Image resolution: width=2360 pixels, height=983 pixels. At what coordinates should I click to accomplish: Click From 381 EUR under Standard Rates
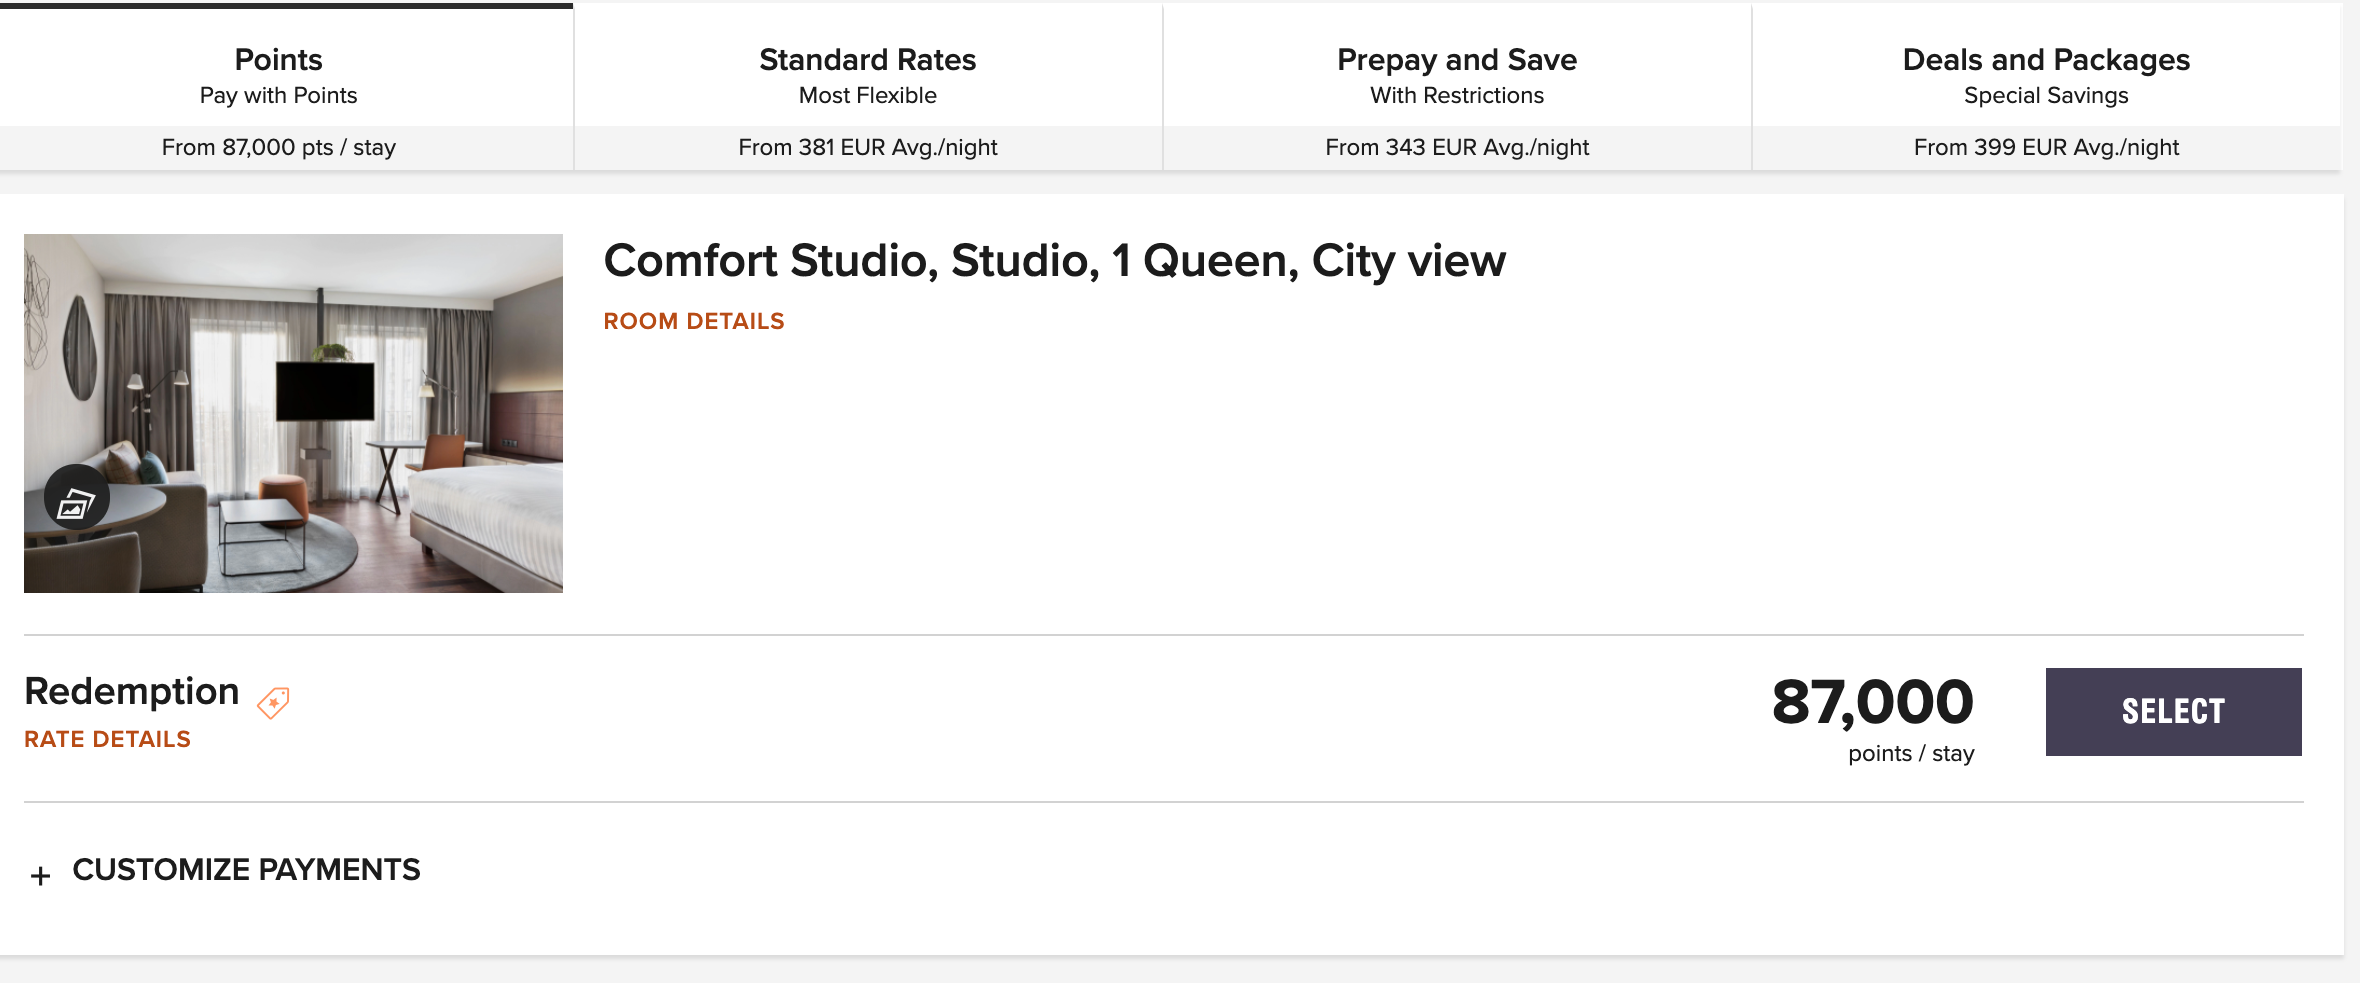867,147
